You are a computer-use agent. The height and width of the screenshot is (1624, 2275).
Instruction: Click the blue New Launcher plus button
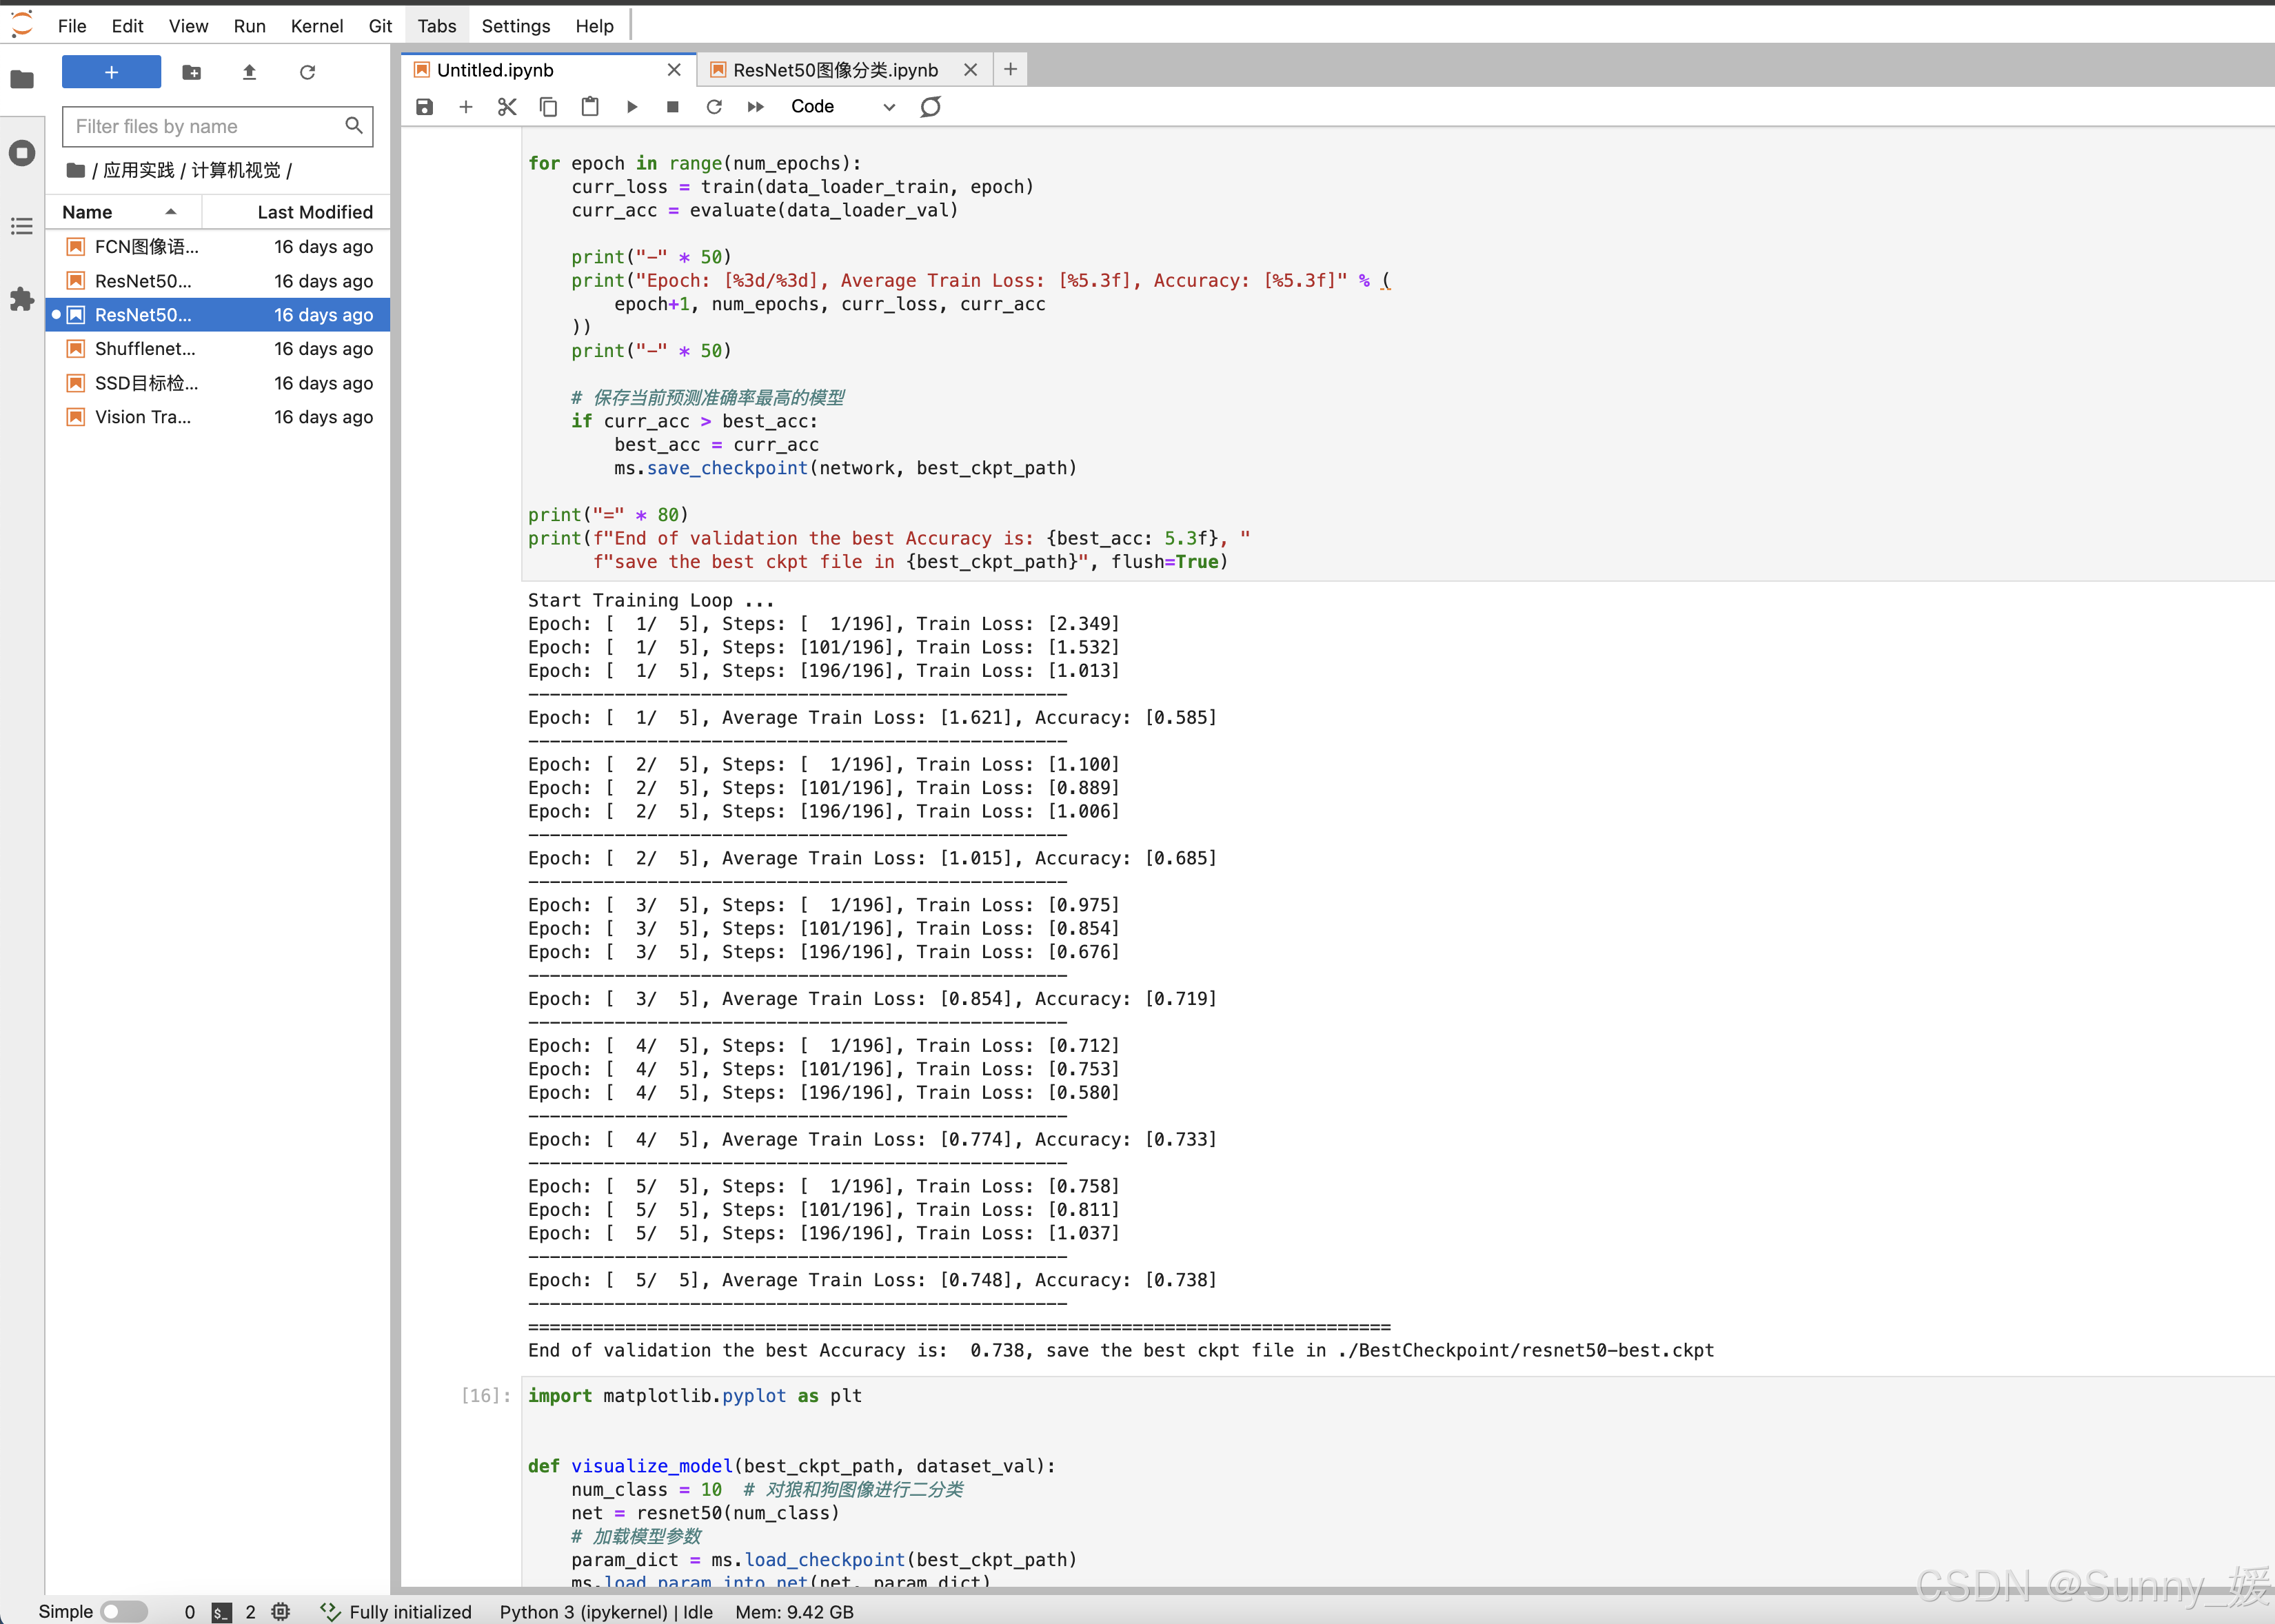(x=111, y=72)
